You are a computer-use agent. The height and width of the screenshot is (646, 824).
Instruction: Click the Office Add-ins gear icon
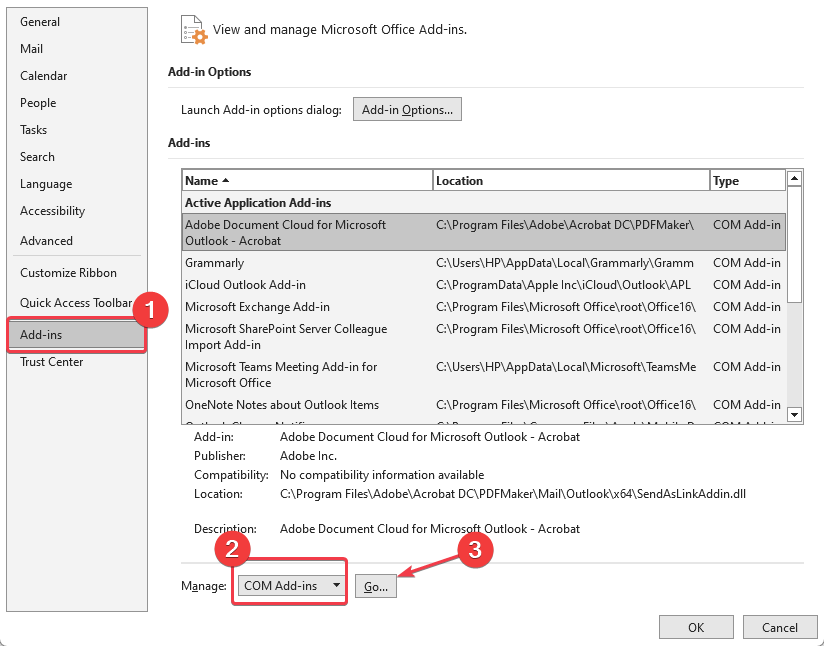(x=193, y=30)
